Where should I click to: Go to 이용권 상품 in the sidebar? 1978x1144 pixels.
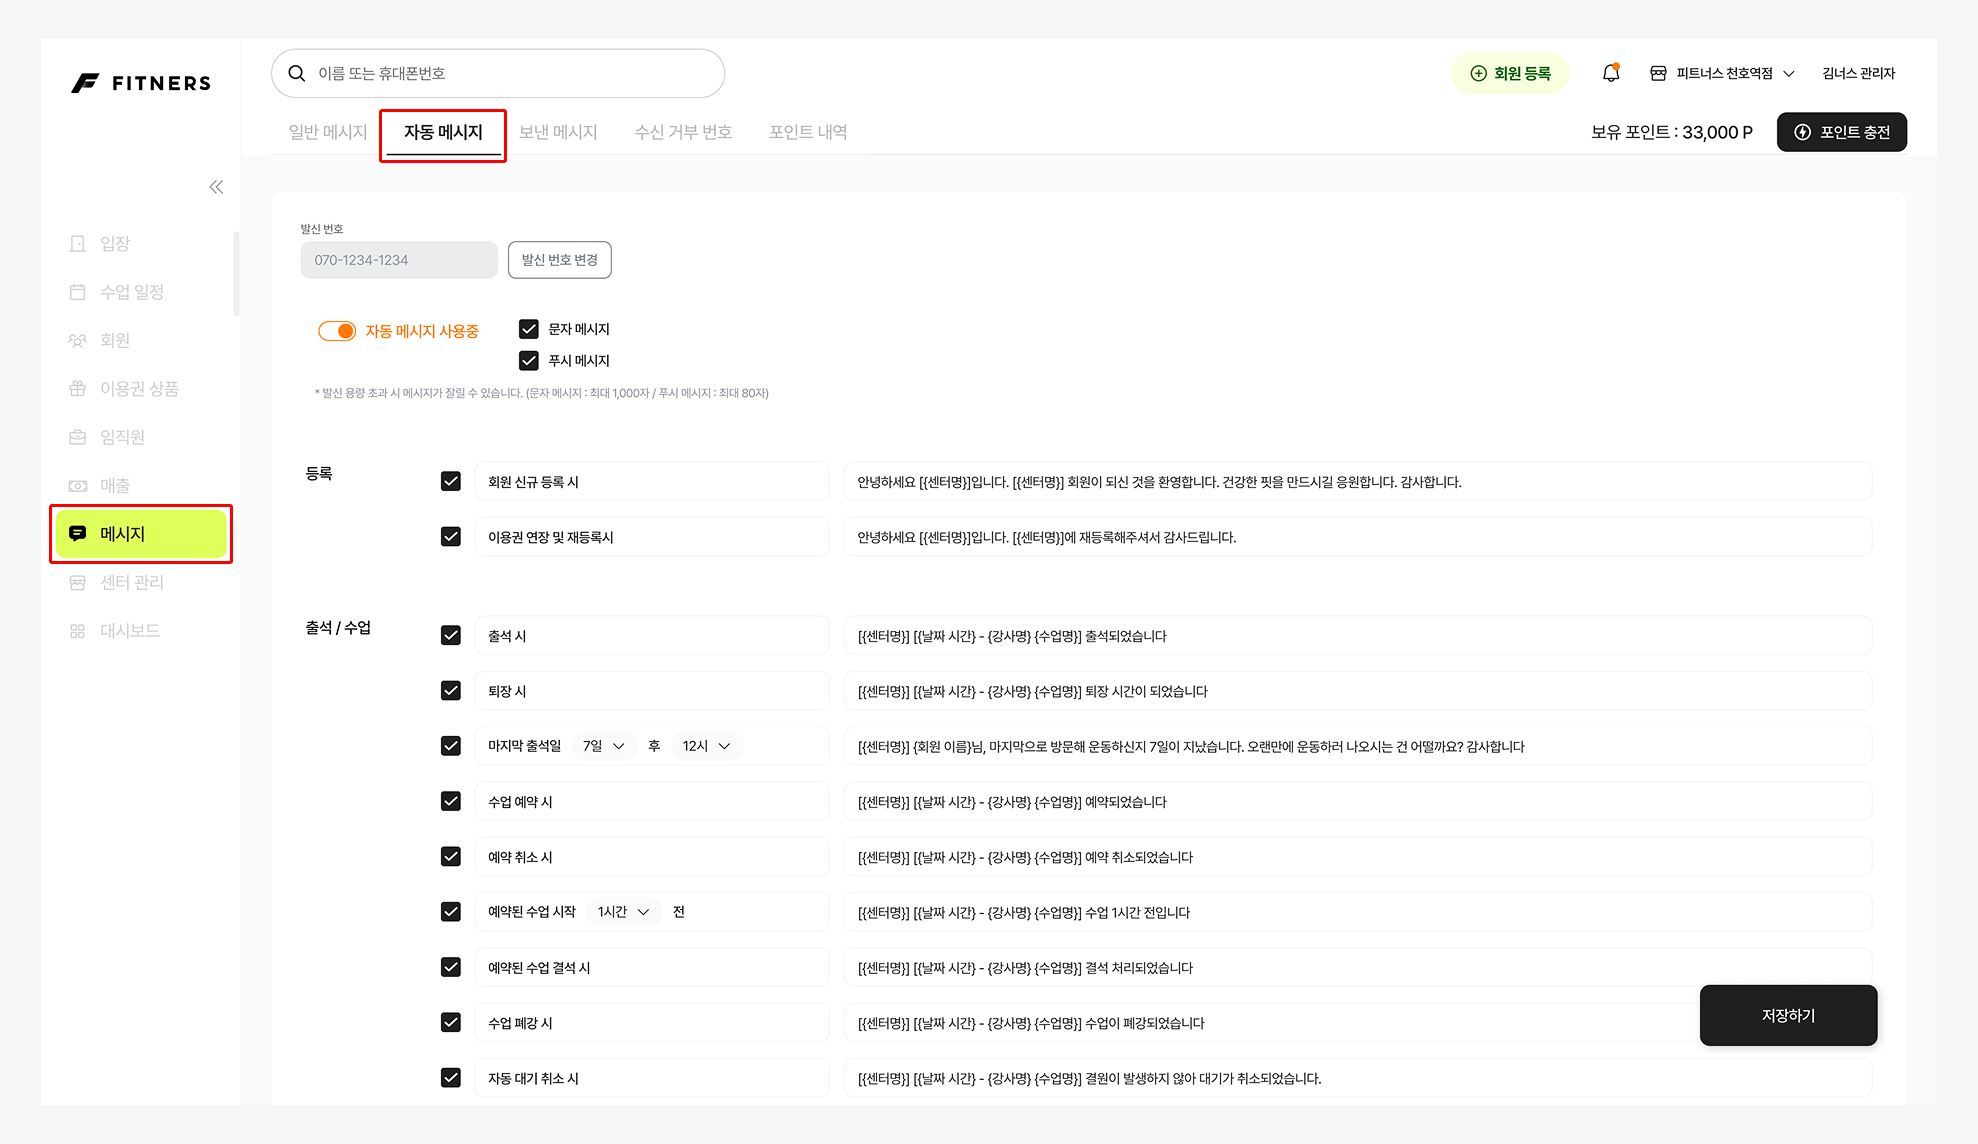tap(140, 389)
